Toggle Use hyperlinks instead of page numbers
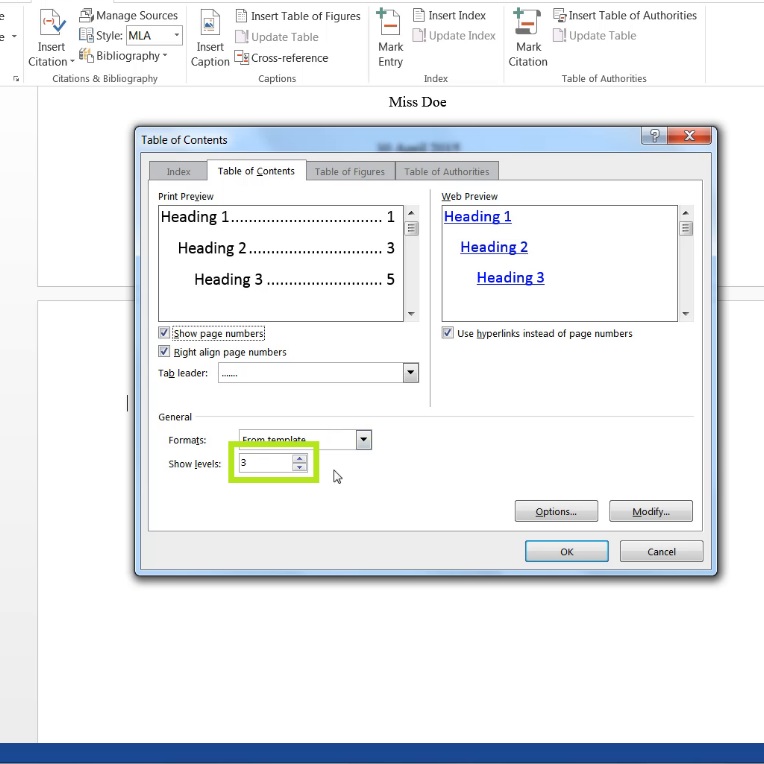Image resolution: width=764 pixels, height=764 pixels. click(447, 333)
